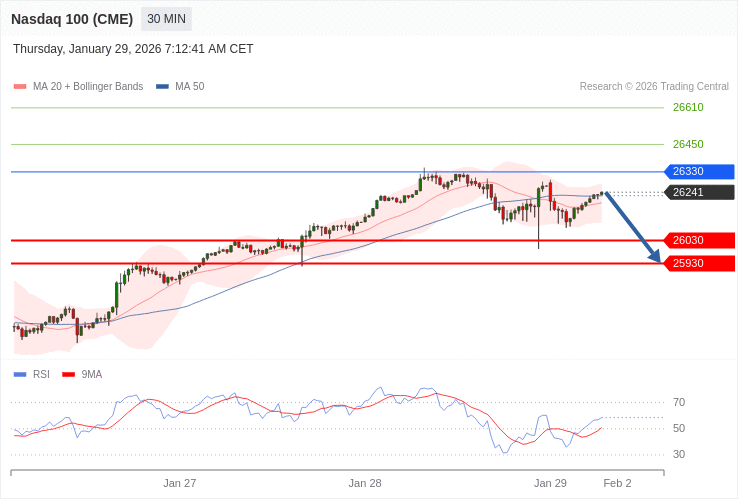
Task: Click the Research © 2026 Trading Central text
Action: (x=654, y=87)
